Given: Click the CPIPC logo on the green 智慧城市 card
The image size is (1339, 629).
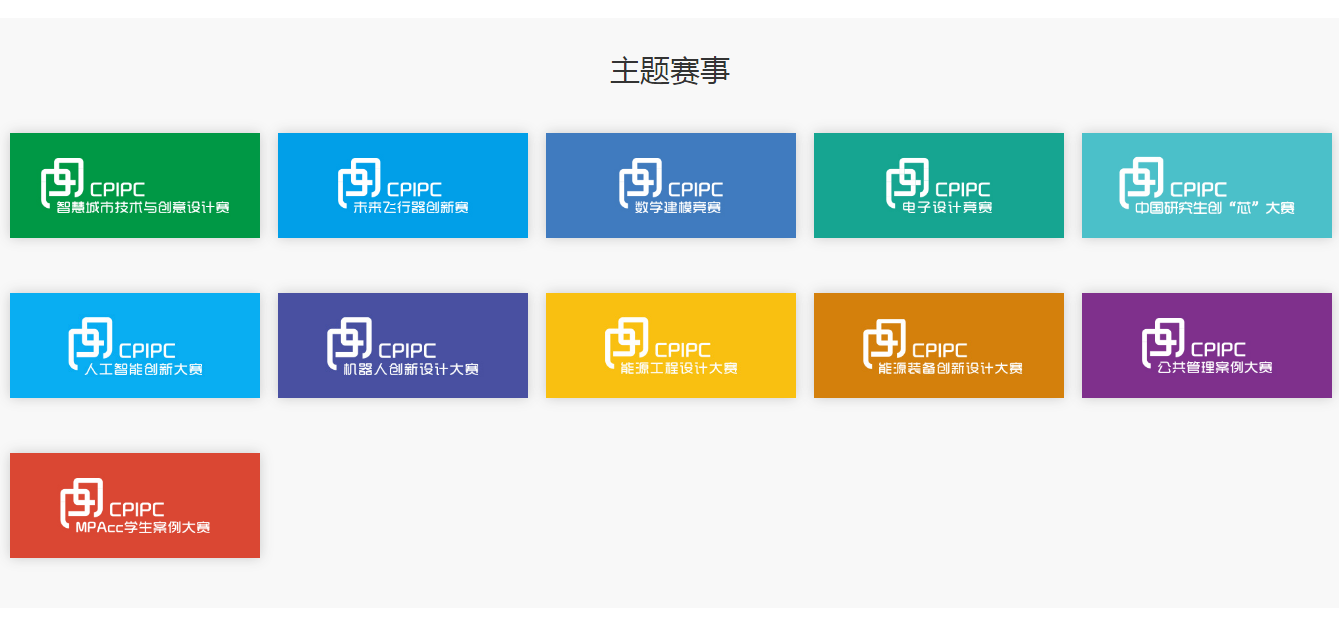Looking at the screenshot, I should point(62,182).
